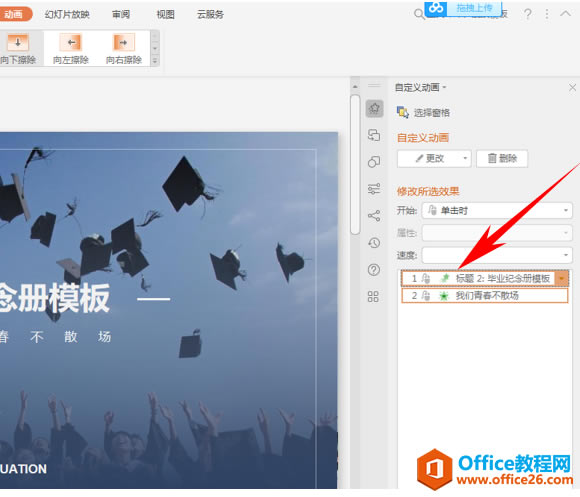
Task: Click the vertical scrollbar beside the slide
Action: coord(355,165)
